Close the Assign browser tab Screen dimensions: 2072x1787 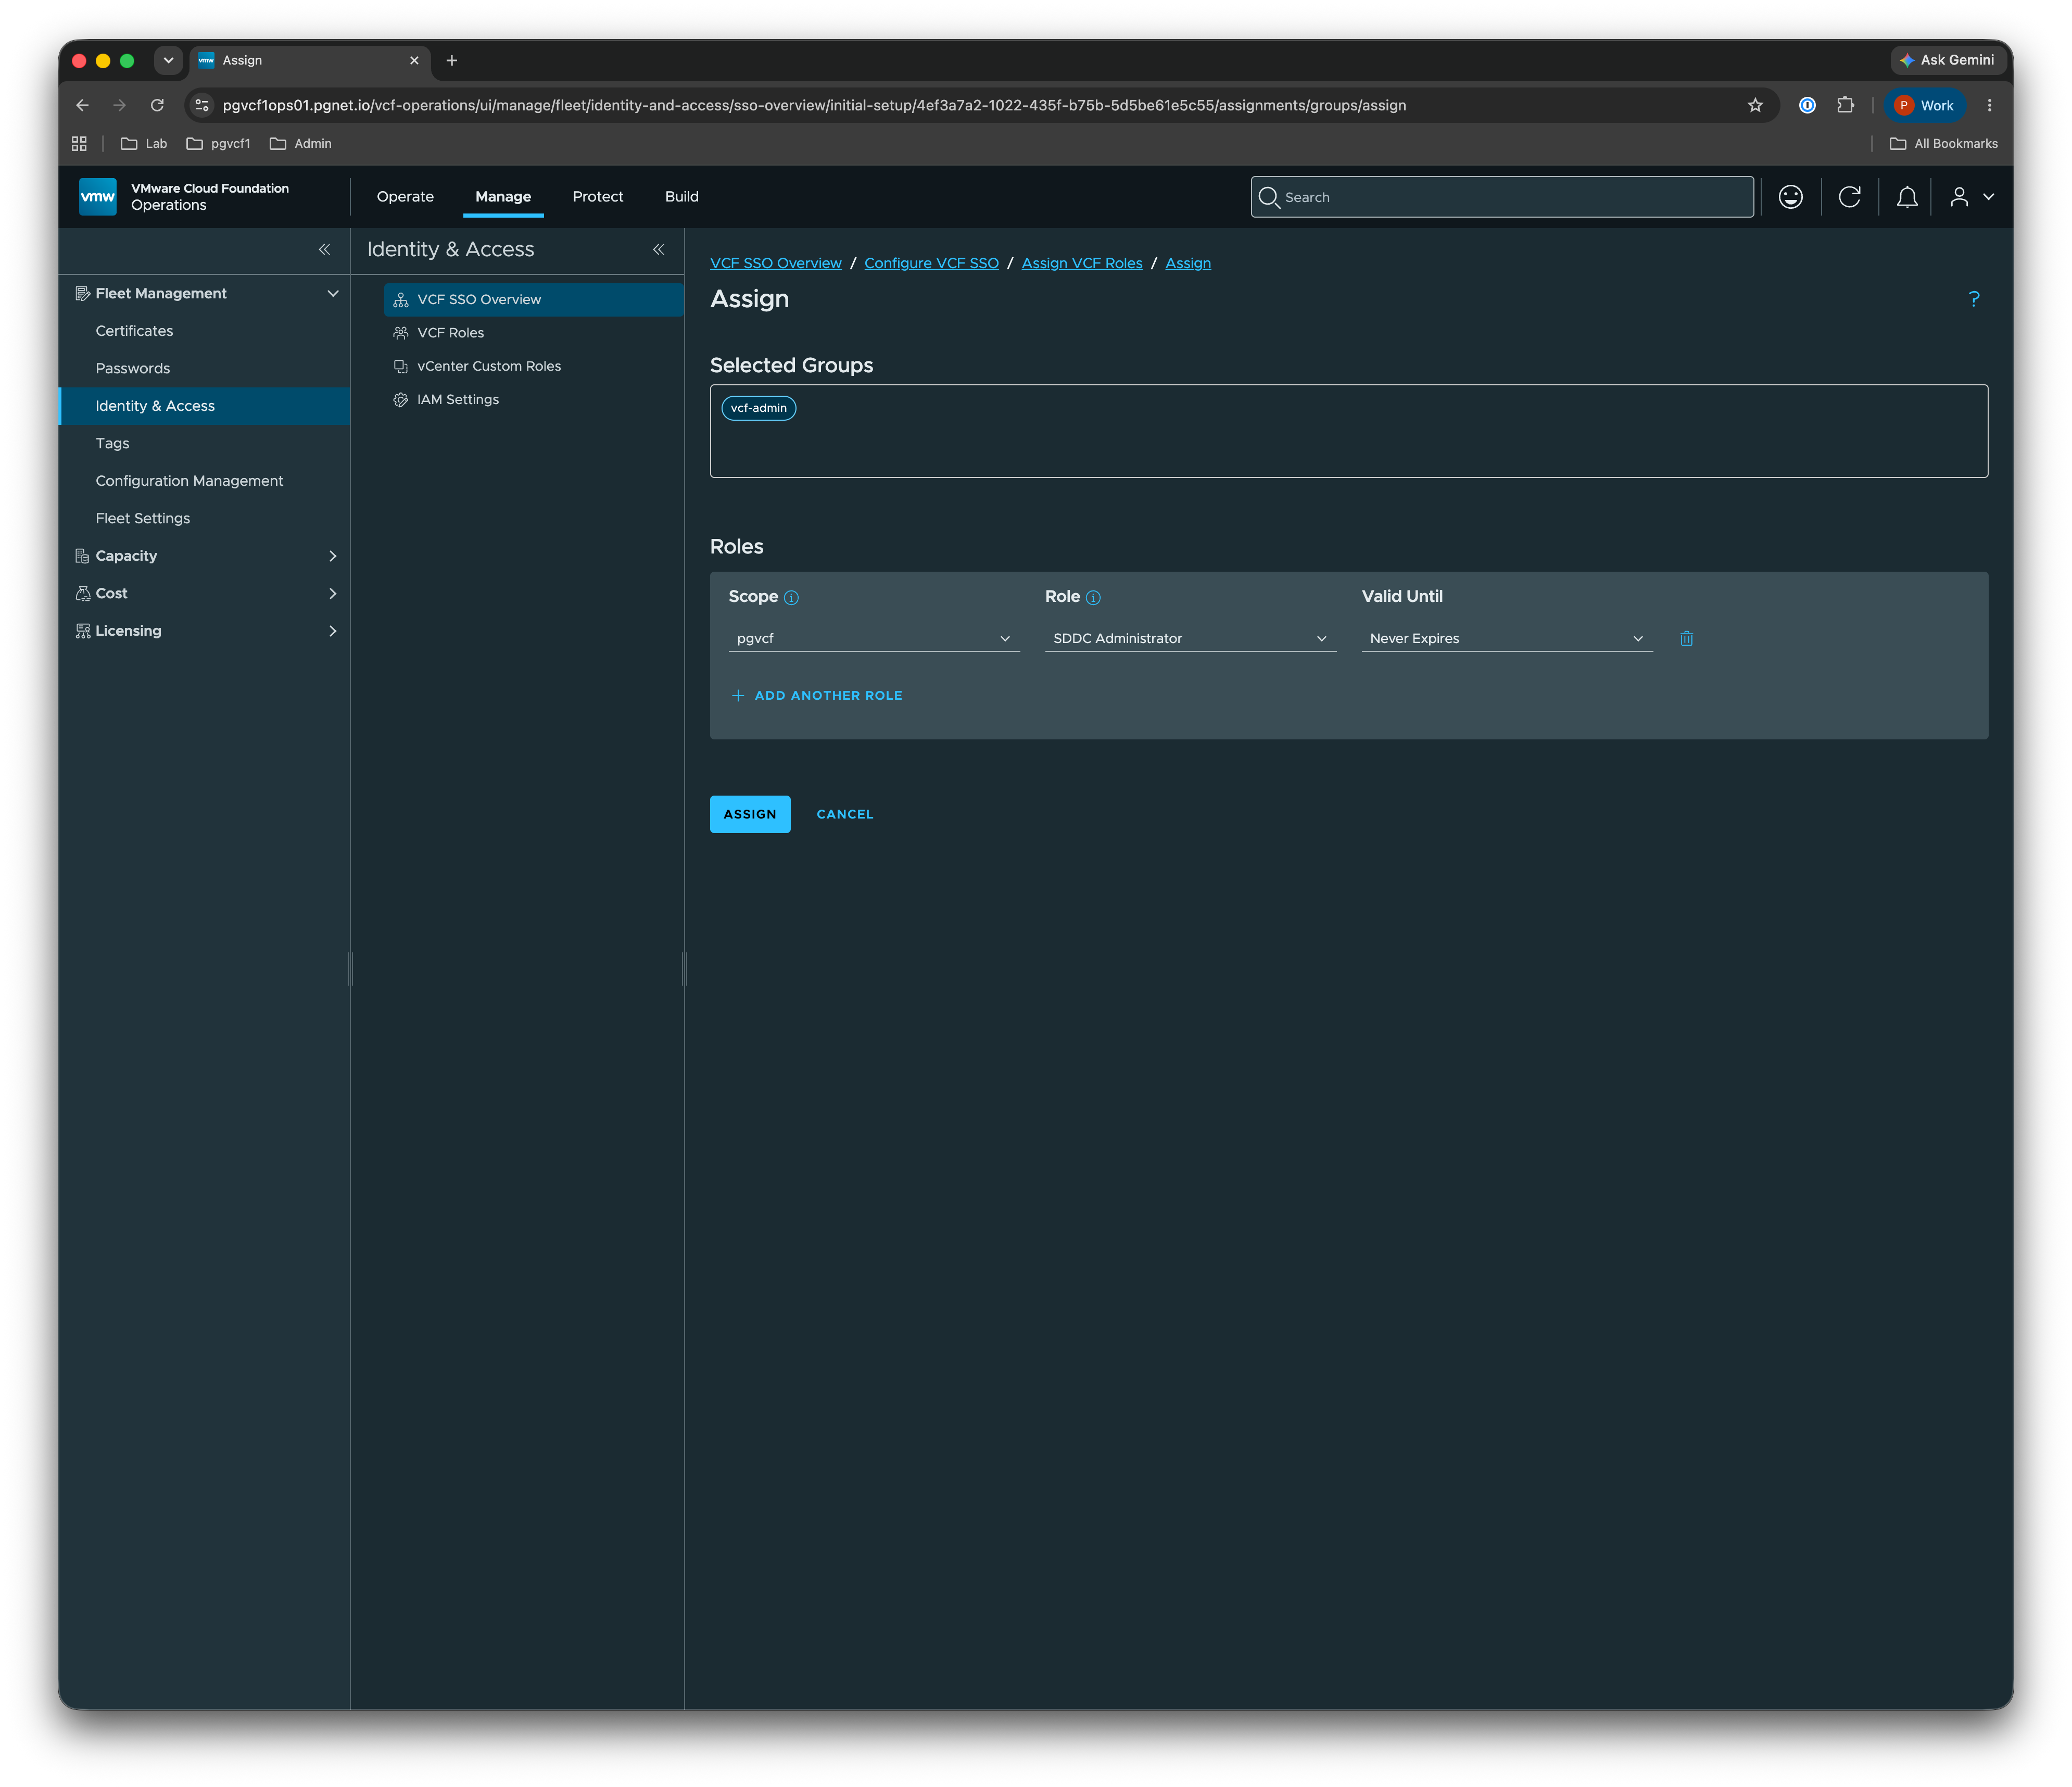click(x=414, y=61)
